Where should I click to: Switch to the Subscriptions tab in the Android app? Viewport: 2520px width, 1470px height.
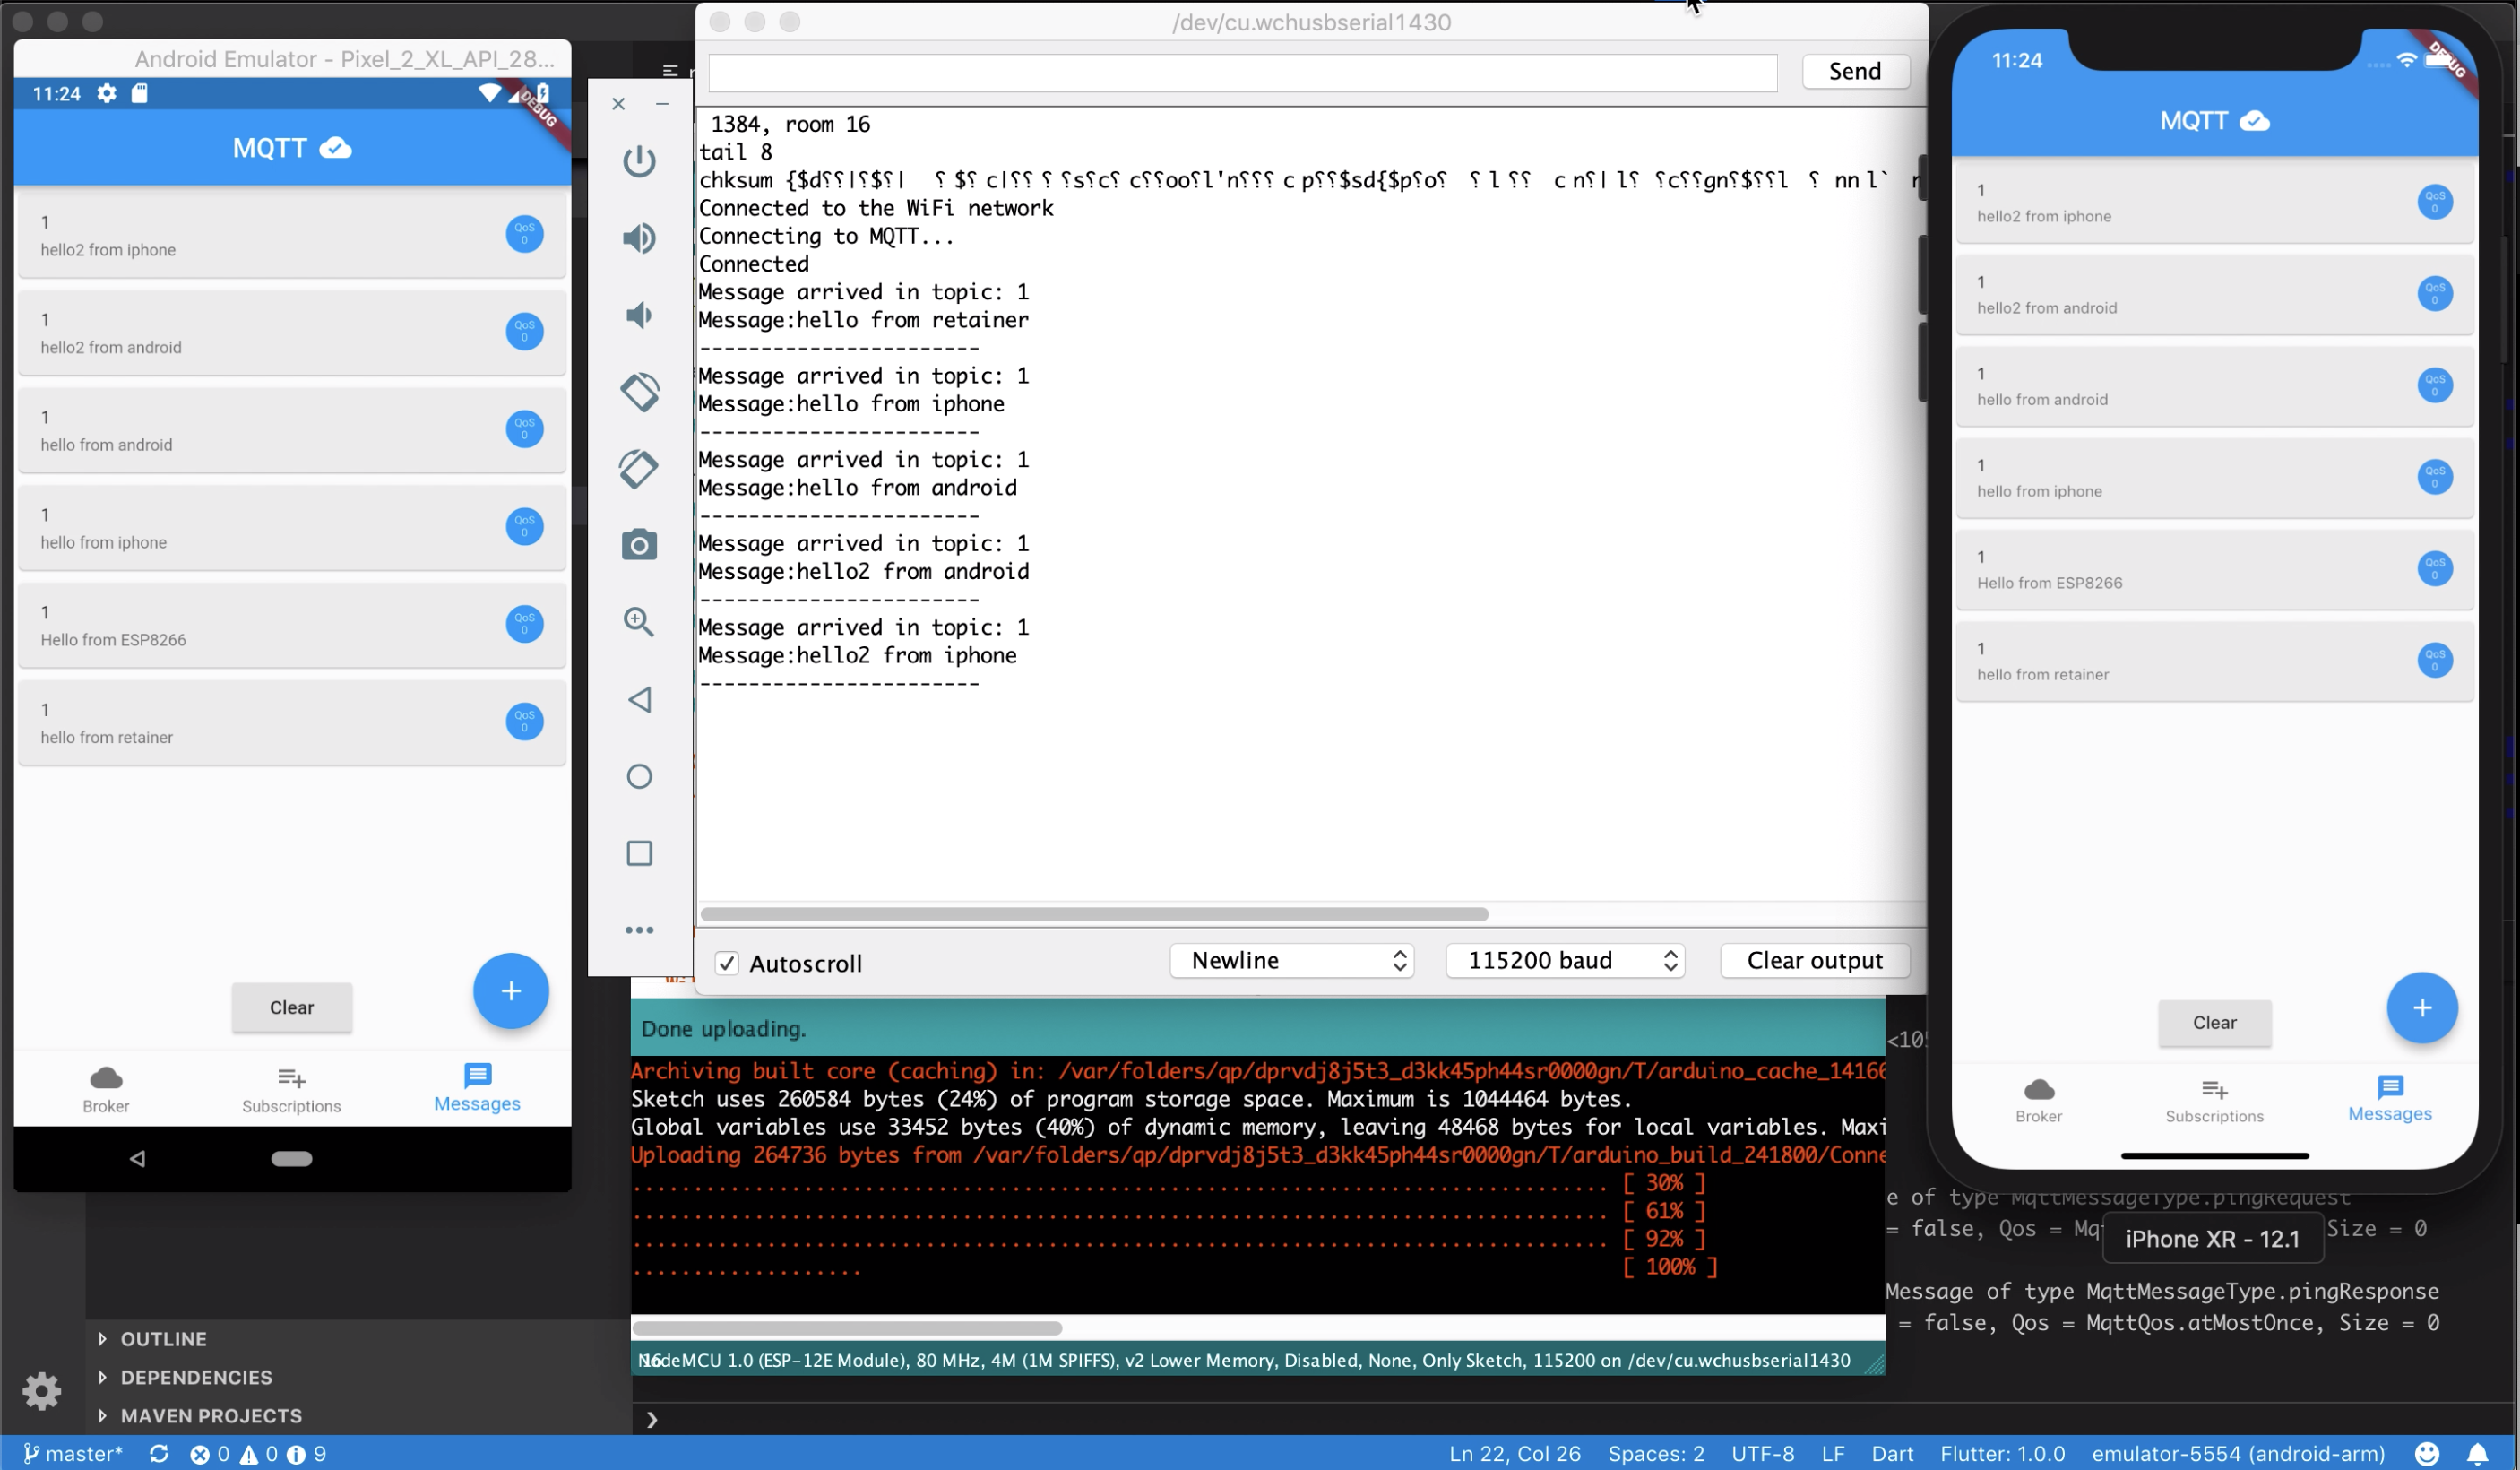pyautogui.click(x=291, y=1089)
